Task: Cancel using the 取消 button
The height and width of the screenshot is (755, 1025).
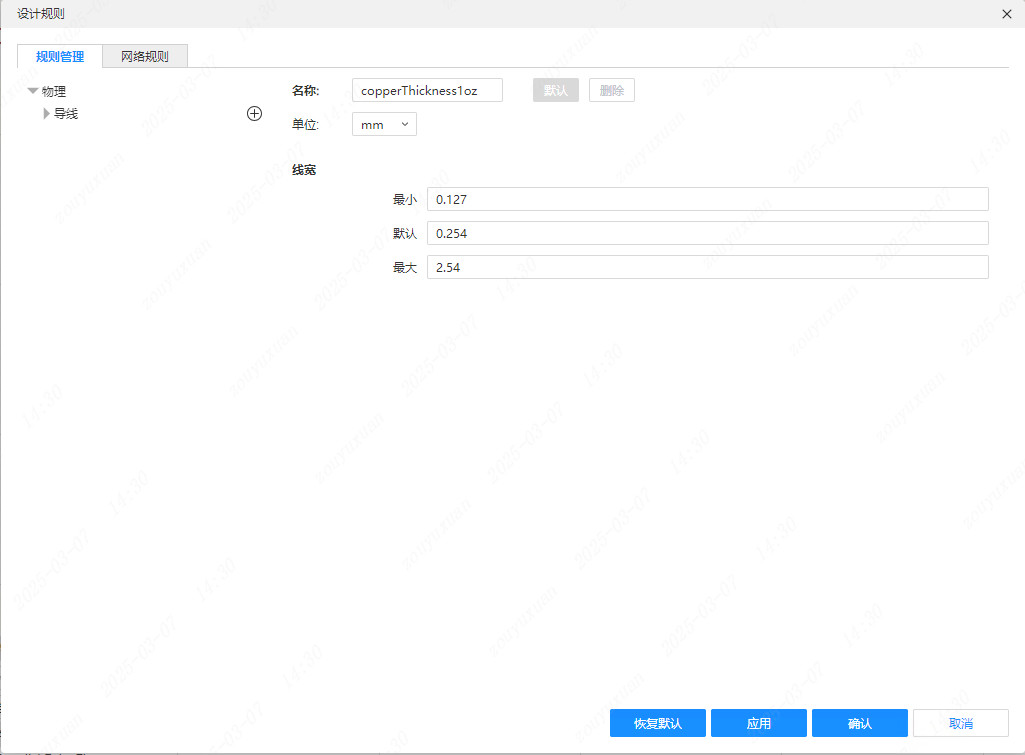Action: tap(960, 723)
